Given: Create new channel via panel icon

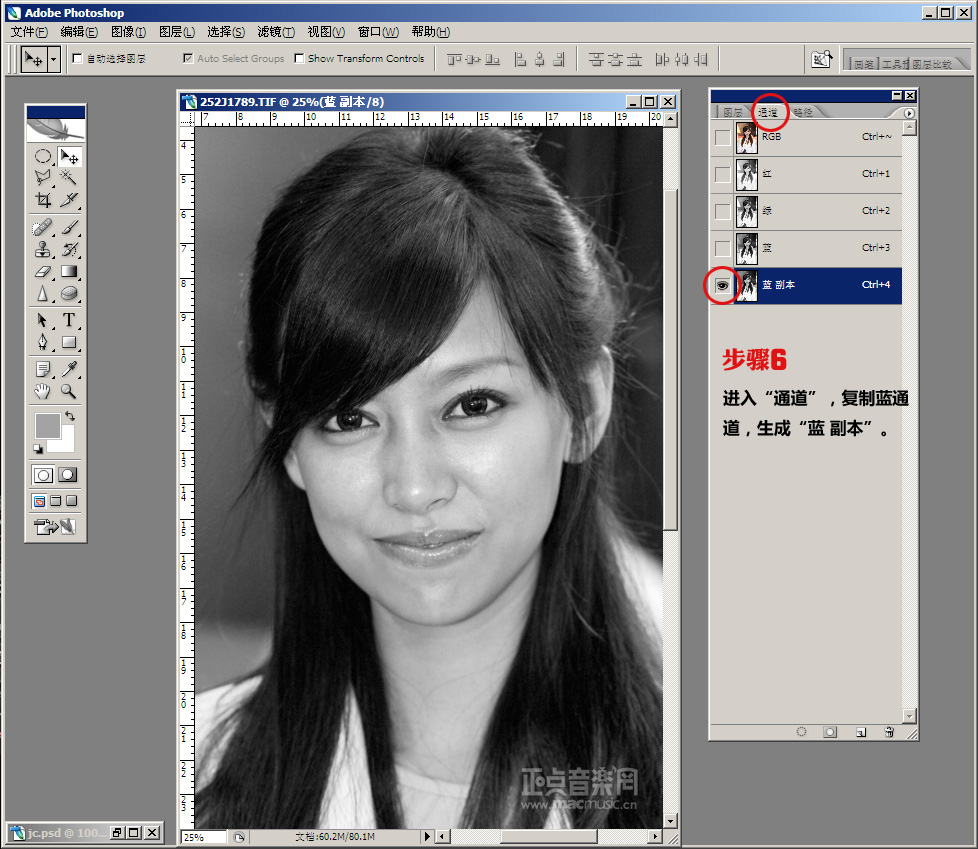Looking at the screenshot, I should (859, 732).
